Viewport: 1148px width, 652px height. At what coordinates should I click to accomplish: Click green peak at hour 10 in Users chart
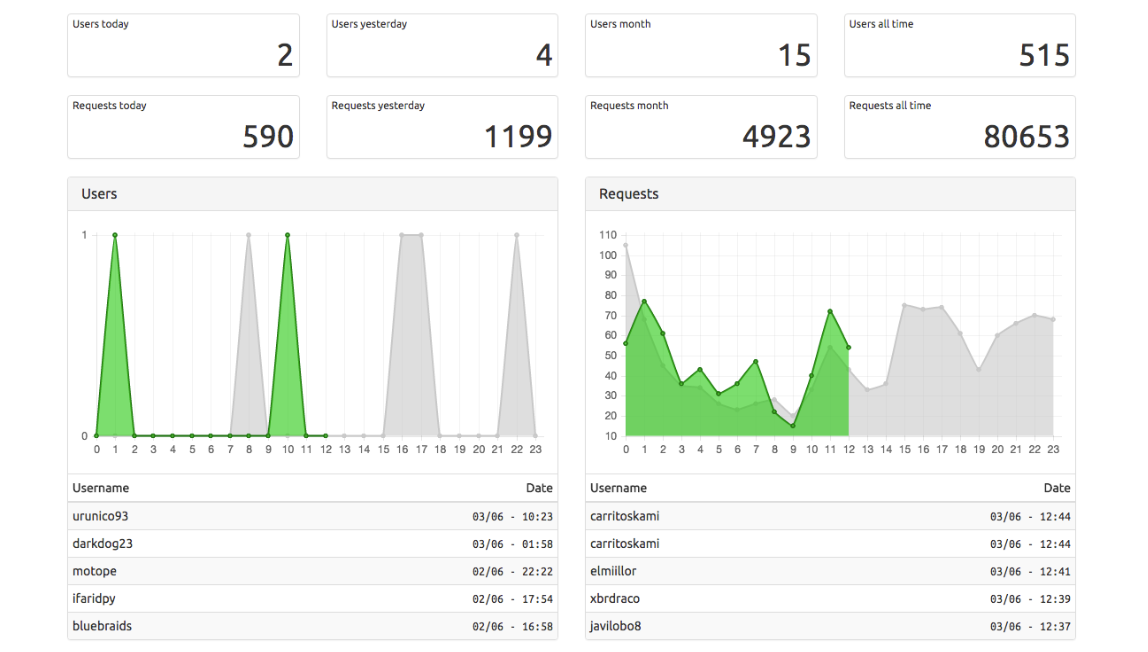tap(287, 235)
